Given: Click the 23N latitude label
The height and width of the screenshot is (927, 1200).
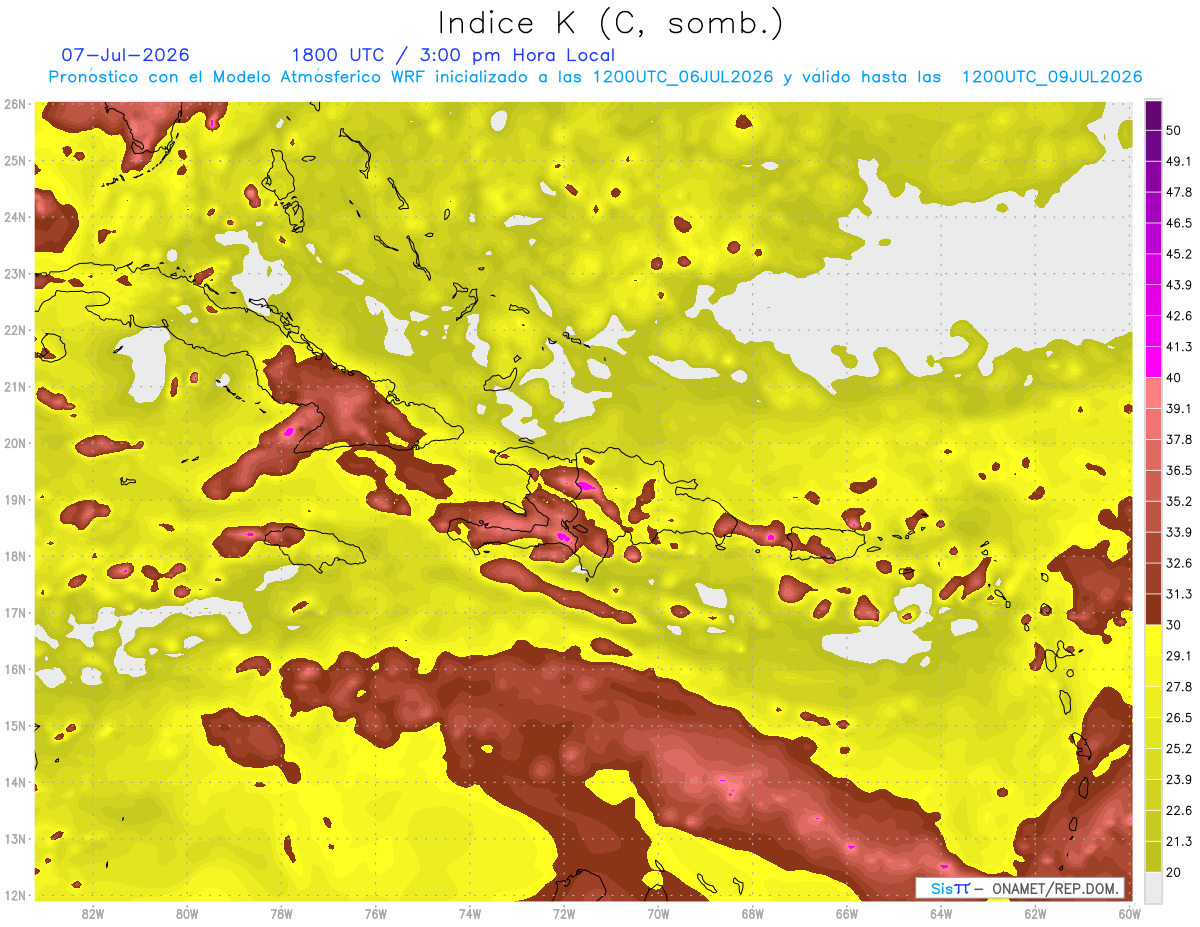Looking at the screenshot, I should click(x=14, y=274).
